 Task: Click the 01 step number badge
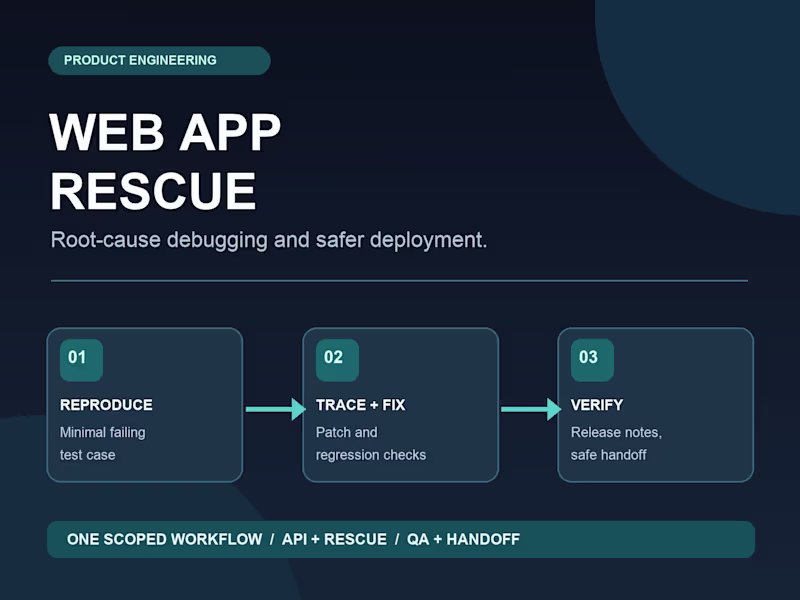tap(82, 360)
